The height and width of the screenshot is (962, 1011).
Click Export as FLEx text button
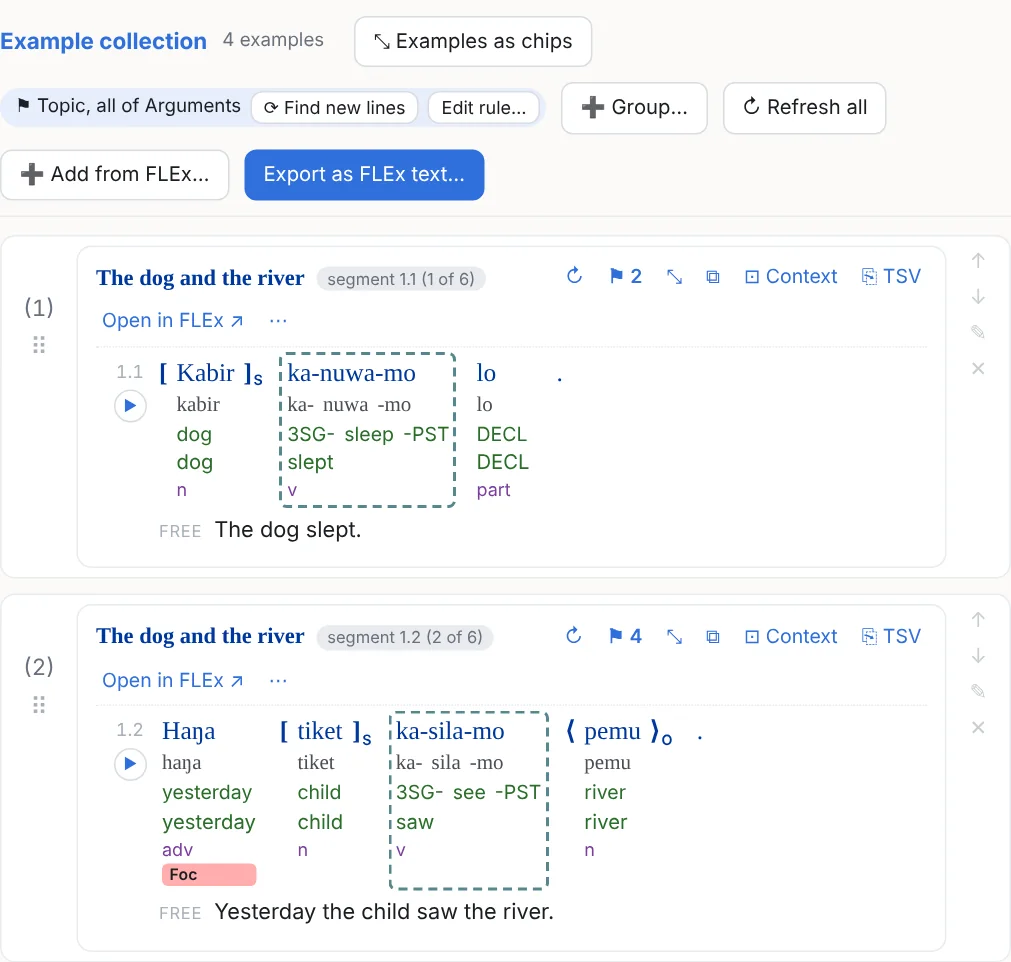[x=364, y=175]
